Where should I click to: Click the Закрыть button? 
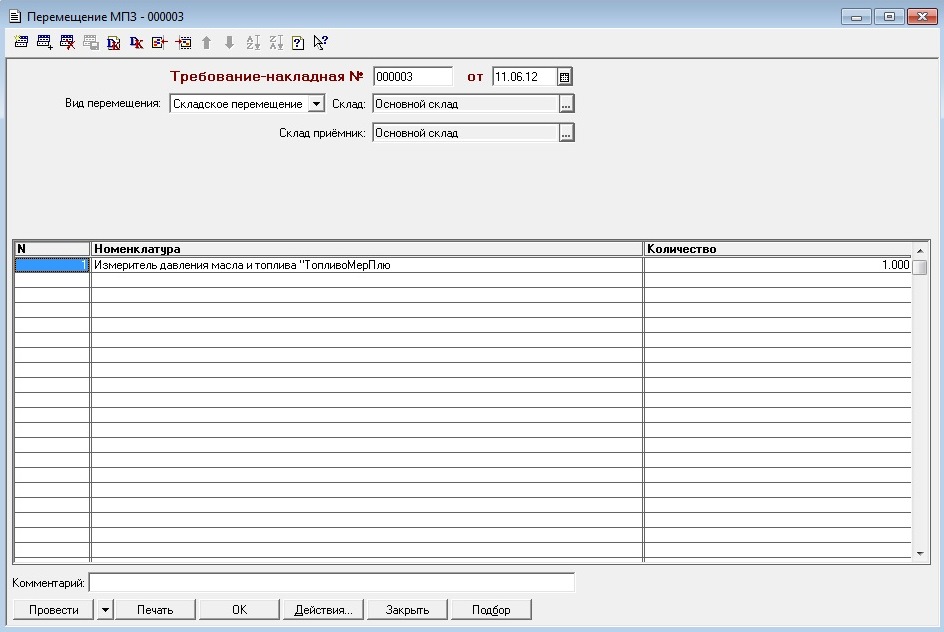click(x=408, y=610)
